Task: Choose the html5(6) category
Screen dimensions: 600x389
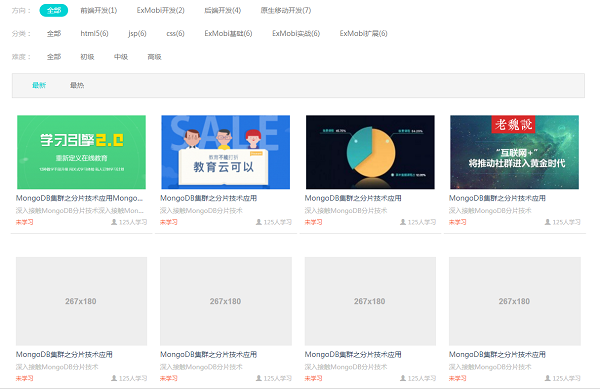Action: (x=94, y=34)
